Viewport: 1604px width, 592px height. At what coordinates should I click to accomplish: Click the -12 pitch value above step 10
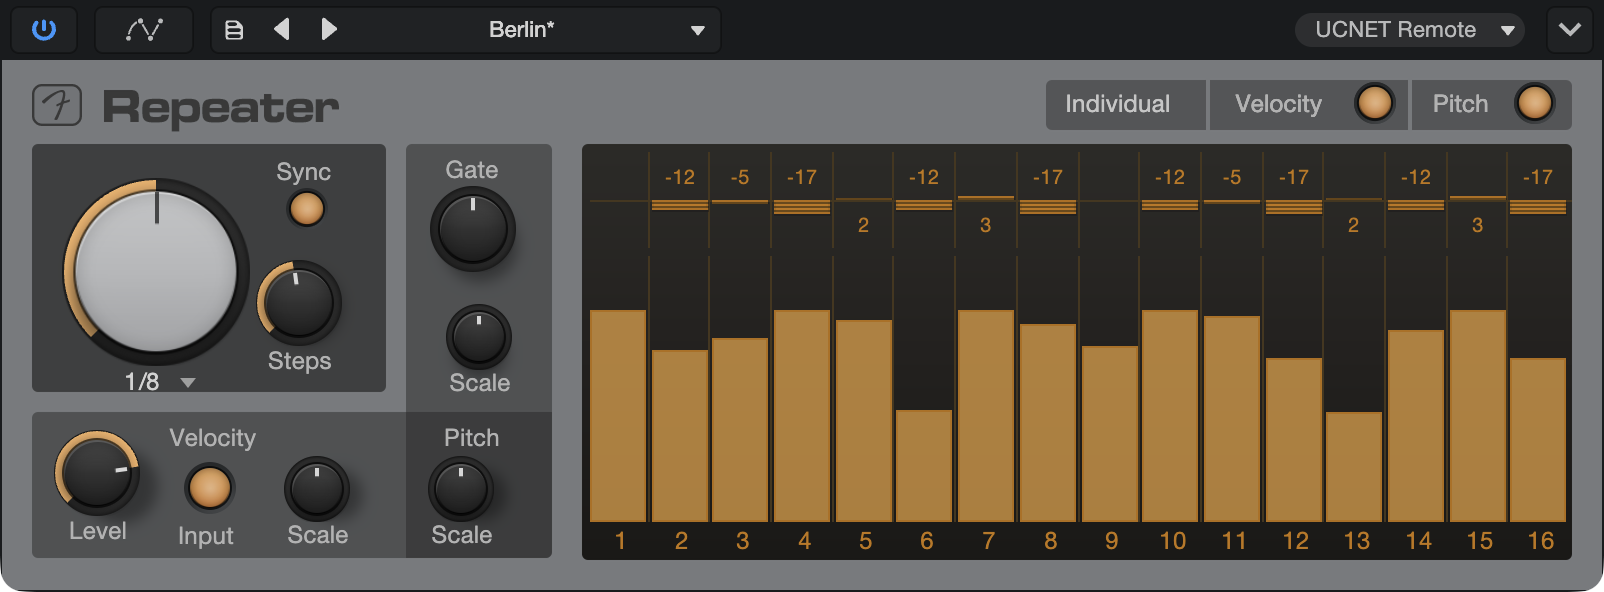[1170, 177]
